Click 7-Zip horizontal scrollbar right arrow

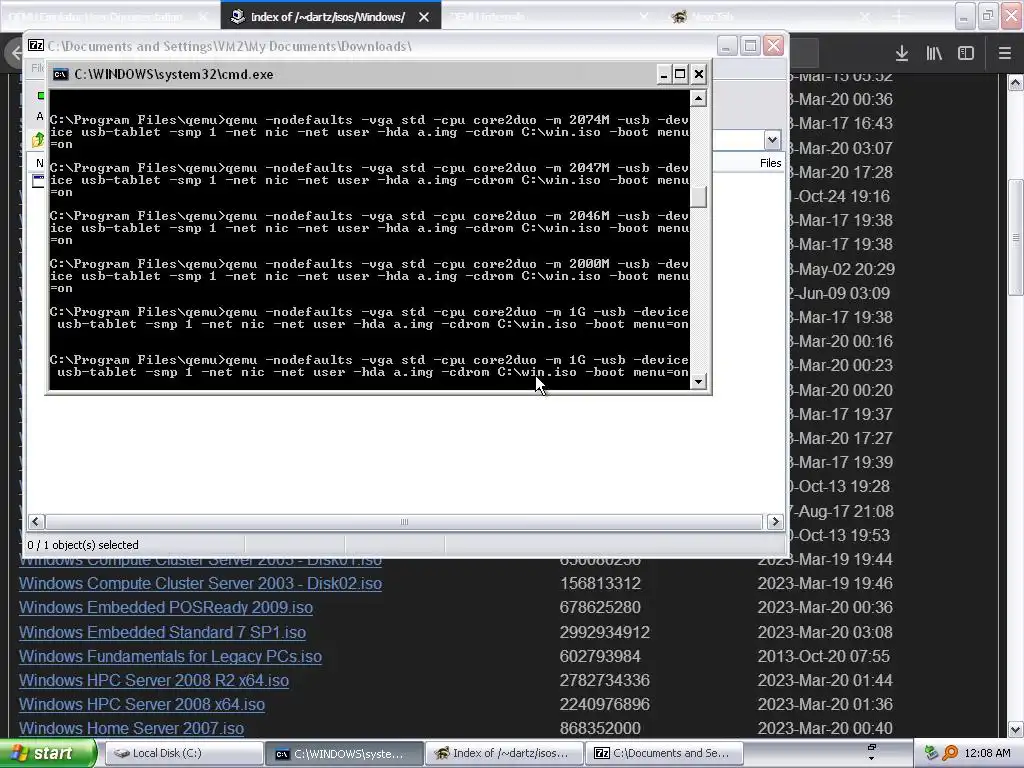coord(775,521)
